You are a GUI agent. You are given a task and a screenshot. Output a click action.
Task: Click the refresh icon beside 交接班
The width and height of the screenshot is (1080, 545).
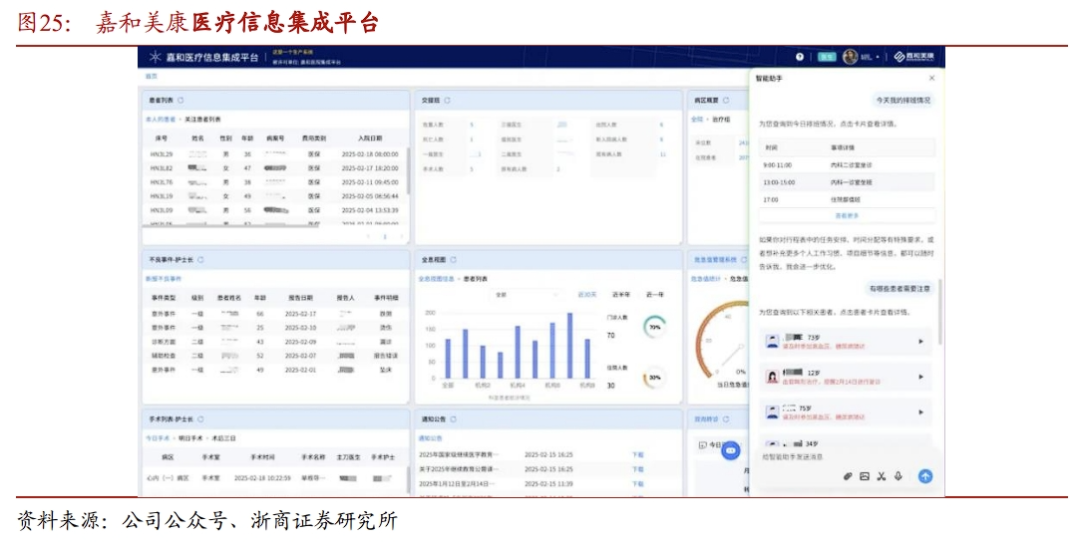click(x=447, y=101)
